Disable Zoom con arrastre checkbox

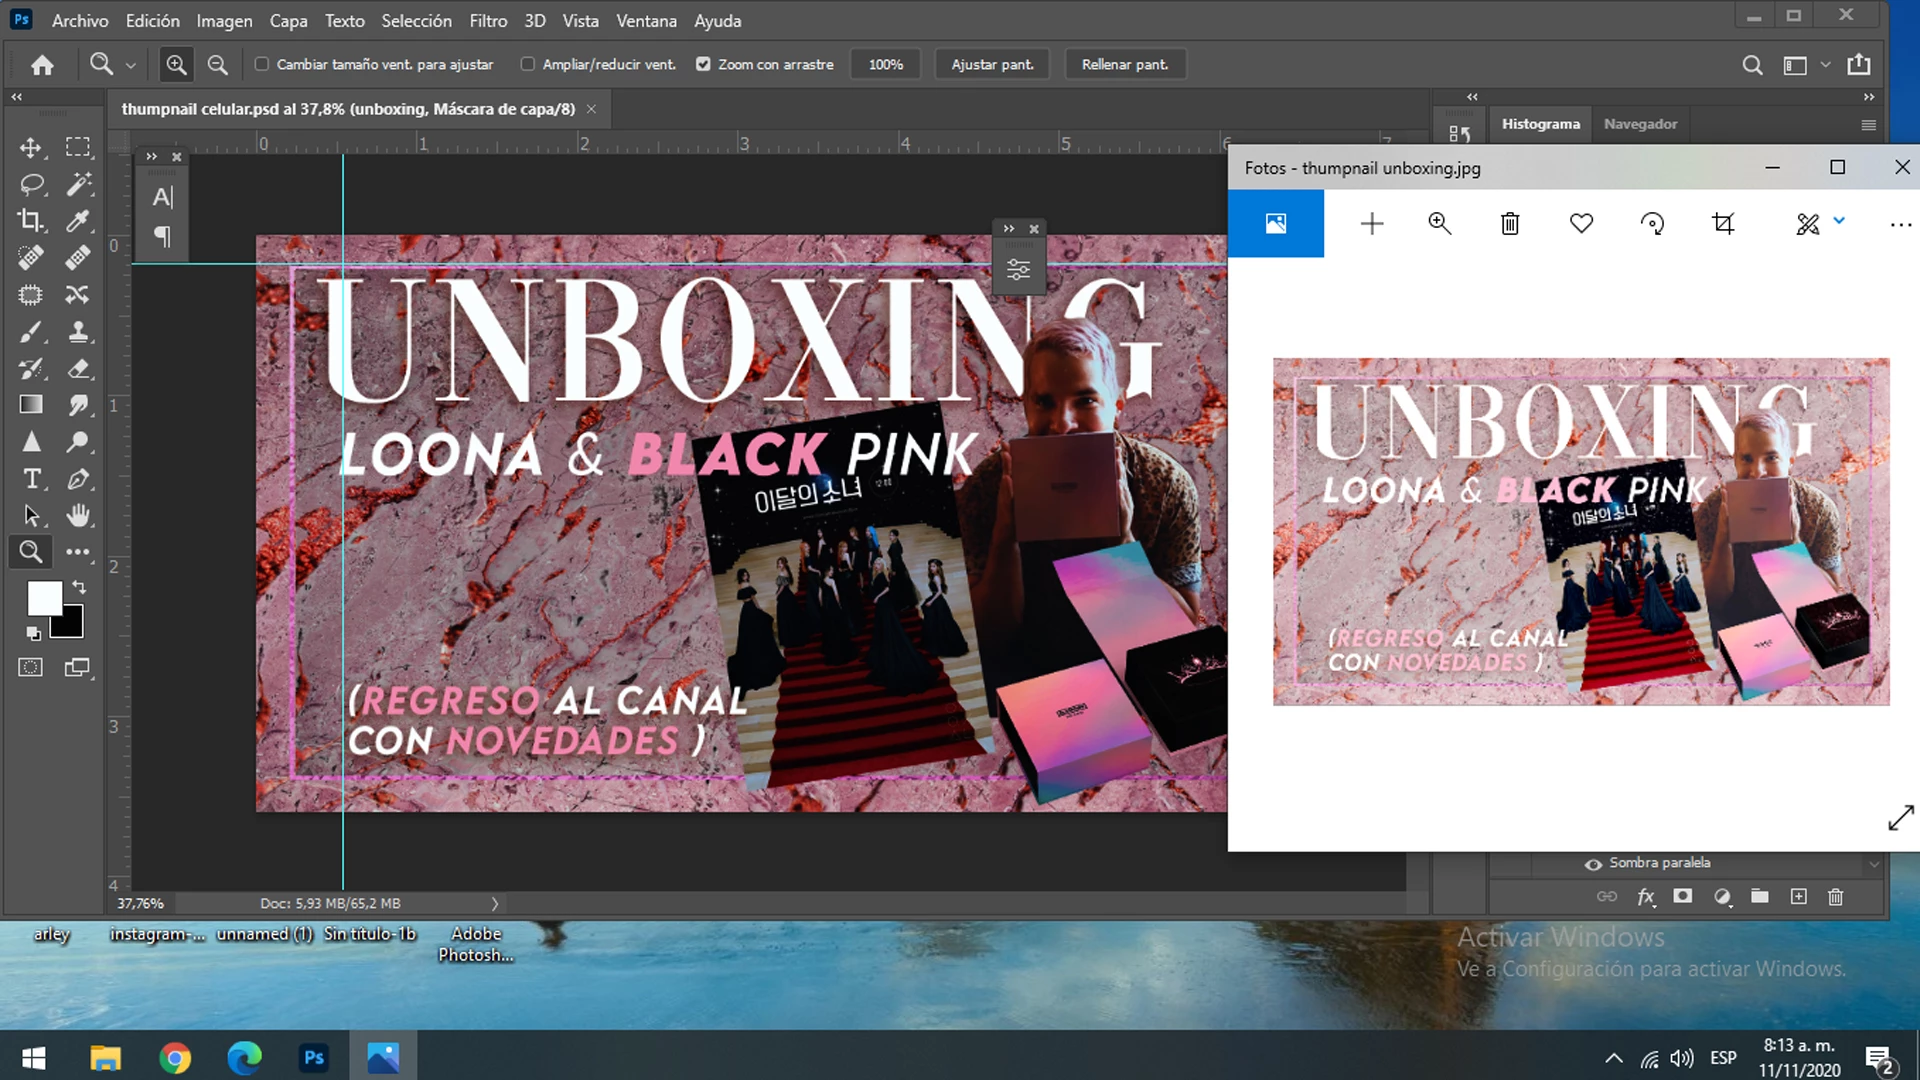[703, 64]
